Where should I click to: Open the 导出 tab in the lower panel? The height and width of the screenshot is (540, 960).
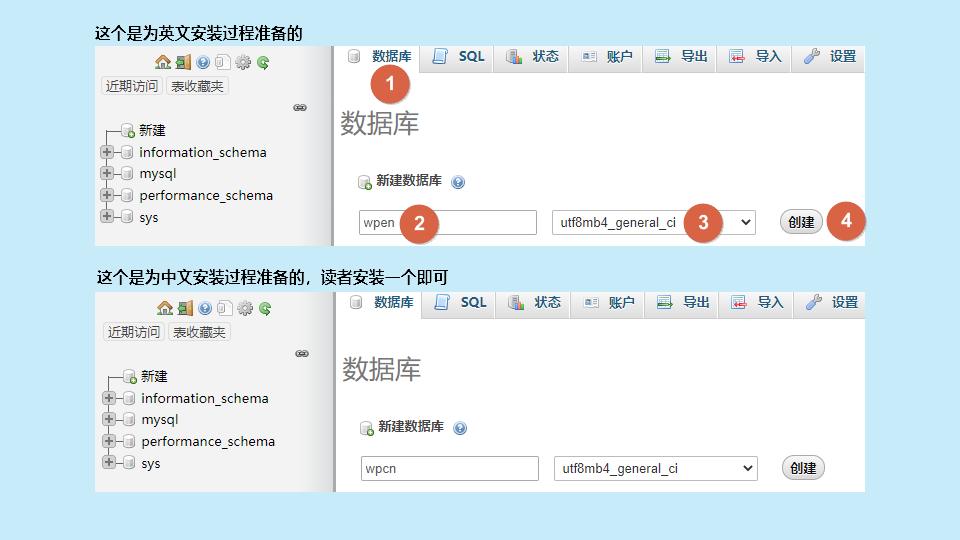(x=682, y=303)
